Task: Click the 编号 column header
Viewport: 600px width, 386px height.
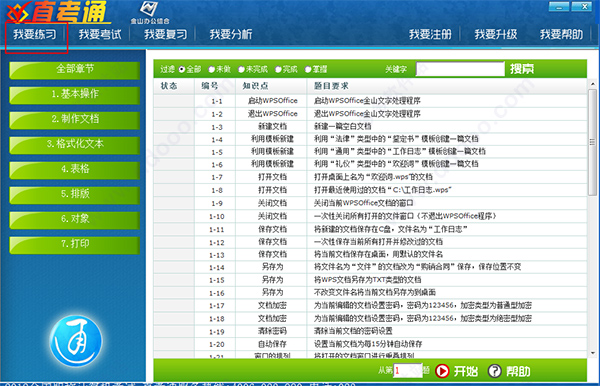Action: tap(215, 86)
